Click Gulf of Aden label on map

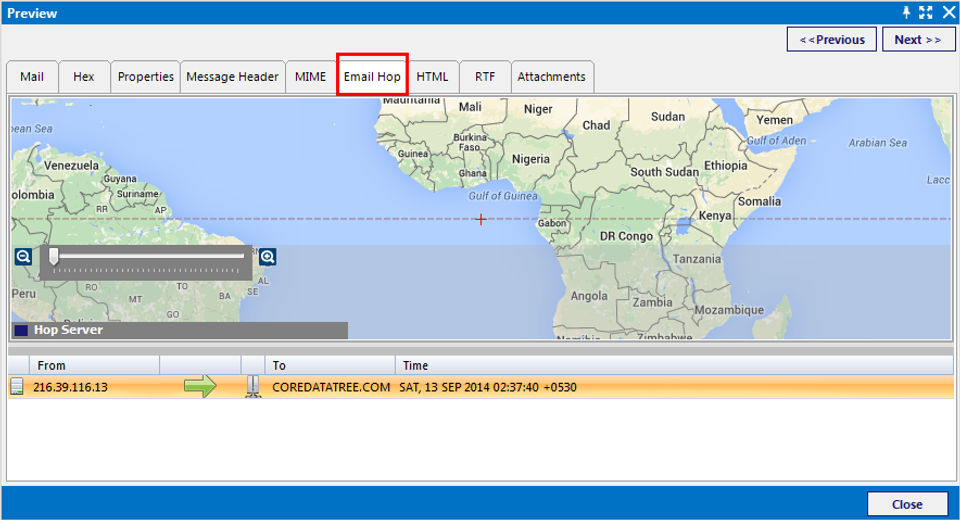pos(776,140)
